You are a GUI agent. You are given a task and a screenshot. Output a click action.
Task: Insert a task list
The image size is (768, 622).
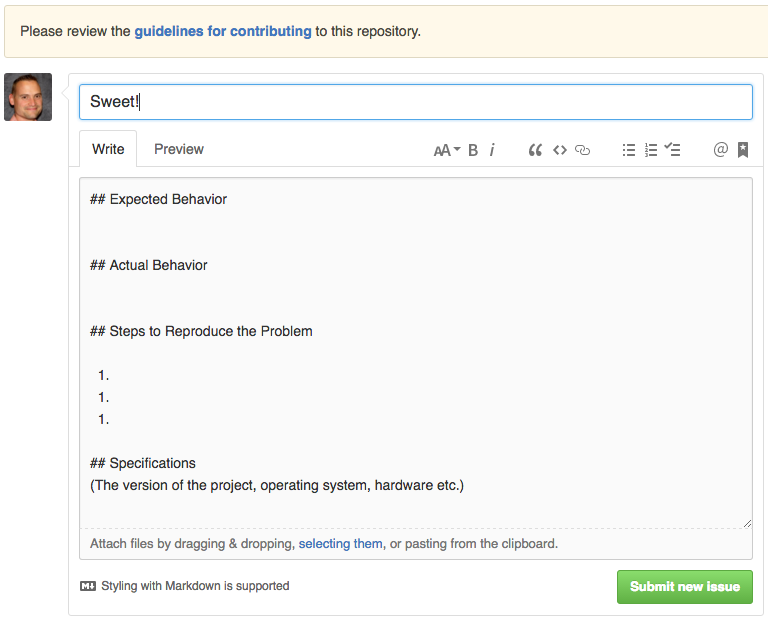673,150
